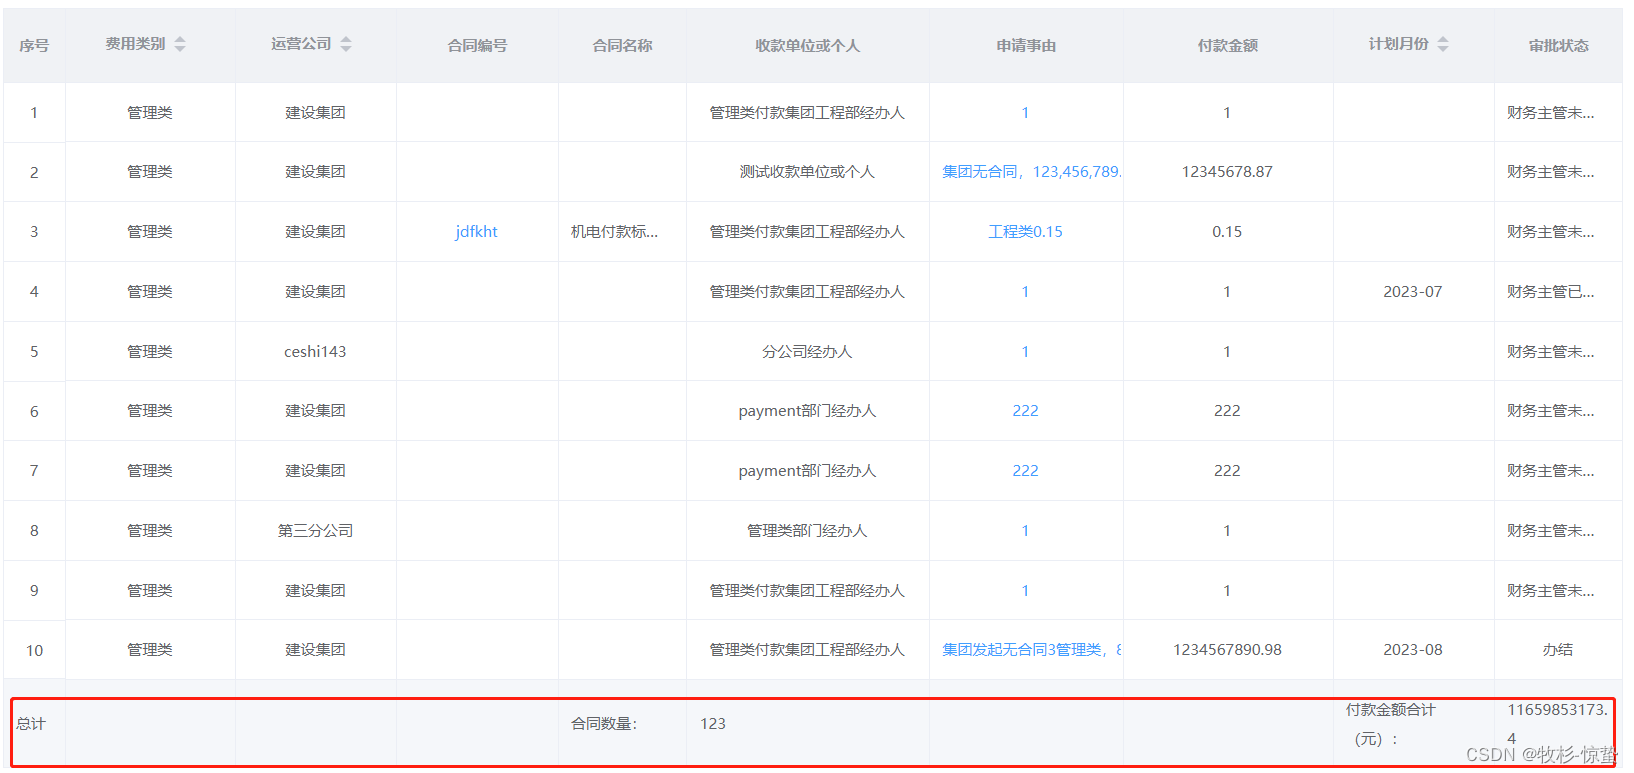The width and height of the screenshot is (1634, 773).
Task: Select the ceshi143 company cell
Action: (315, 352)
